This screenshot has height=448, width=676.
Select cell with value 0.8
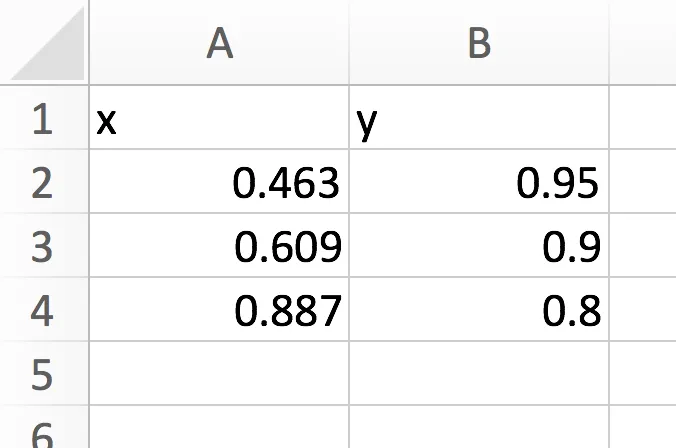click(x=479, y=309)
